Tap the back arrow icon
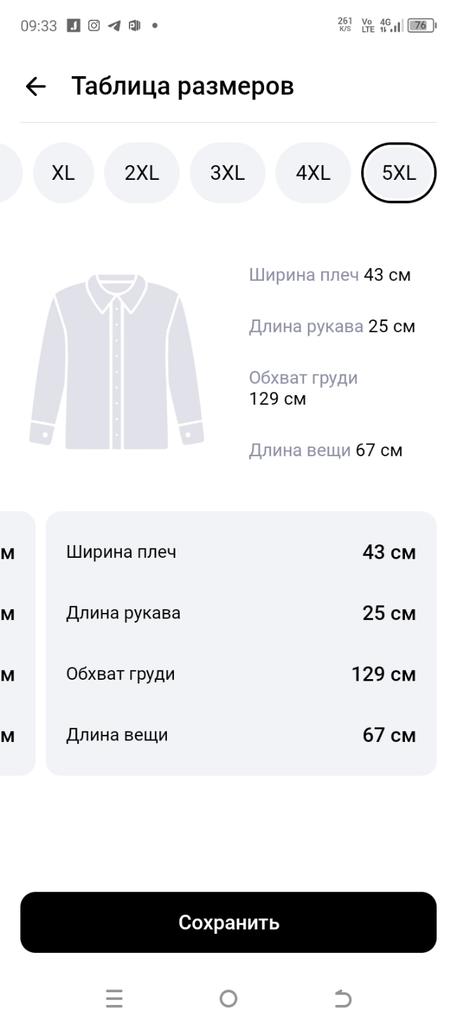Screen dimensions: 457x1024 tap(35, 86)
